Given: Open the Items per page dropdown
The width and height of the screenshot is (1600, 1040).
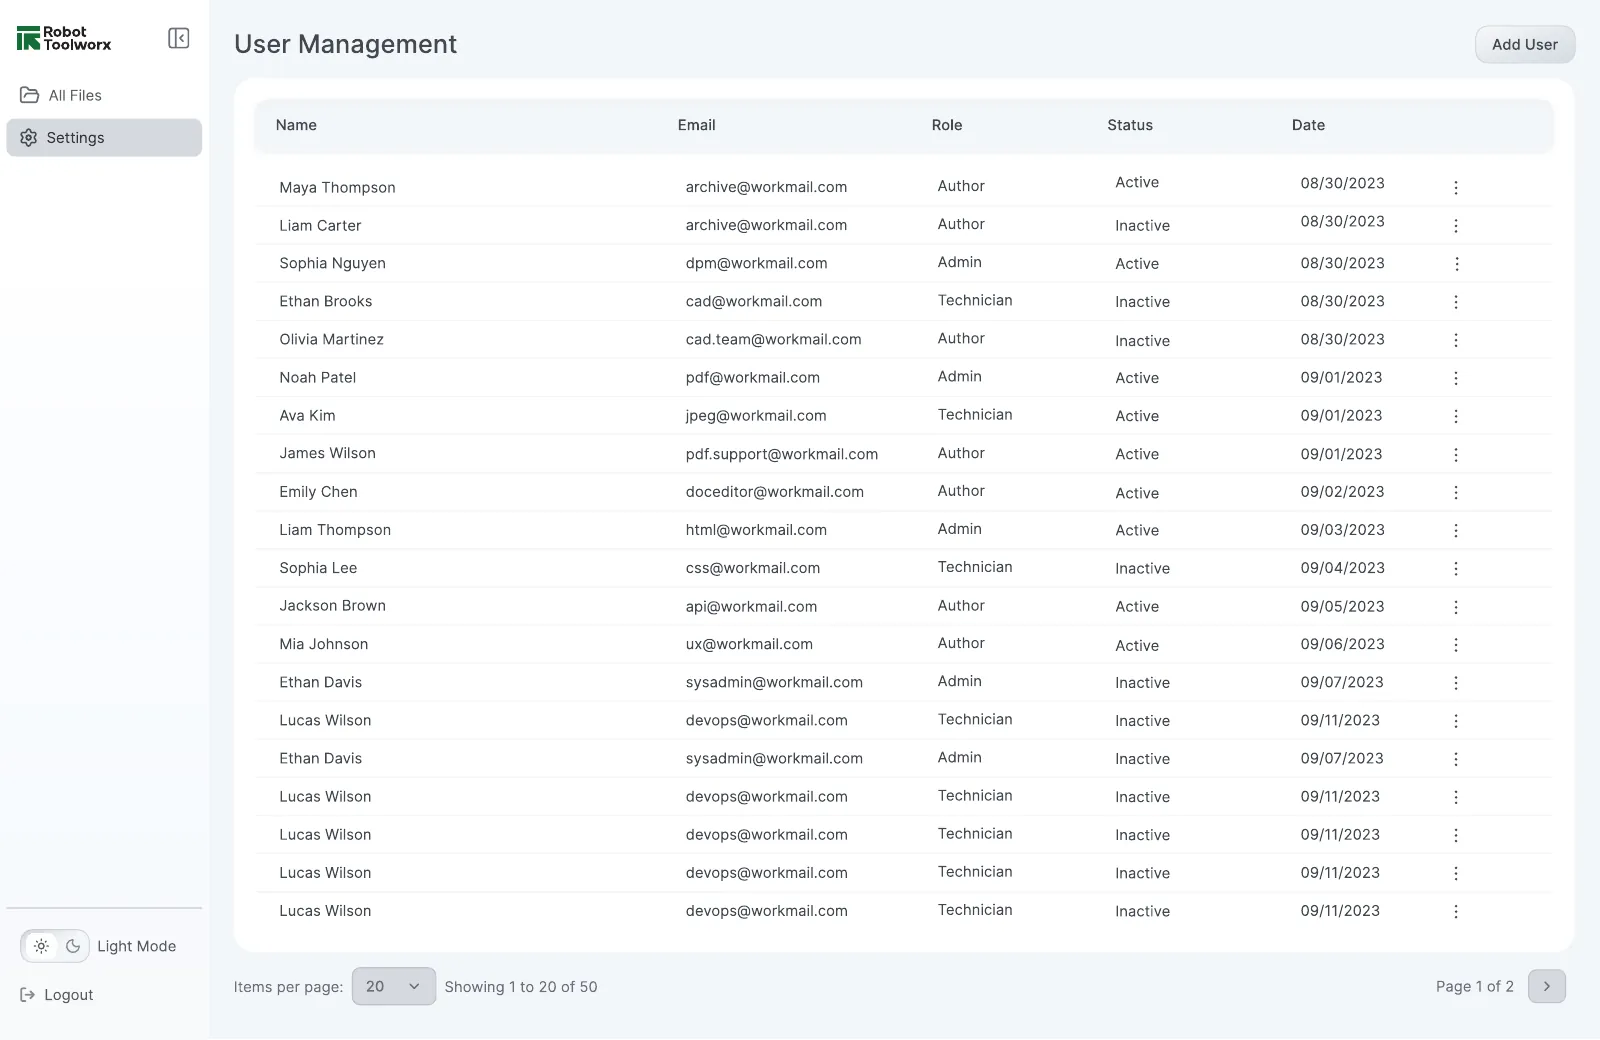Looking at the screenshot, I should [393, 986].
